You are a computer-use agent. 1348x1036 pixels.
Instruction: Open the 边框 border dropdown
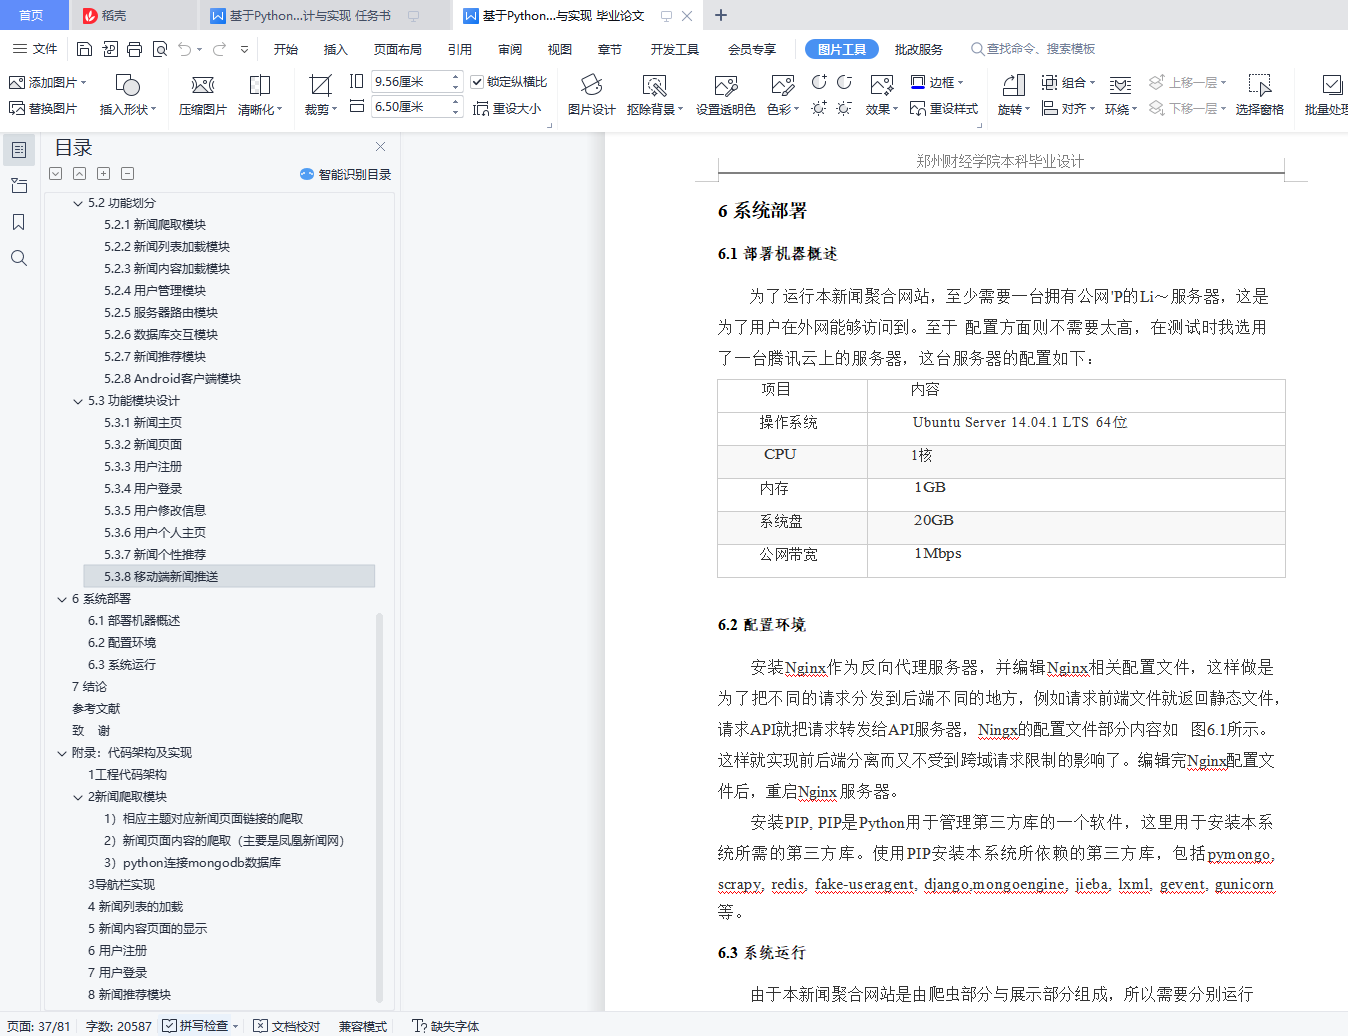[937, 82]
